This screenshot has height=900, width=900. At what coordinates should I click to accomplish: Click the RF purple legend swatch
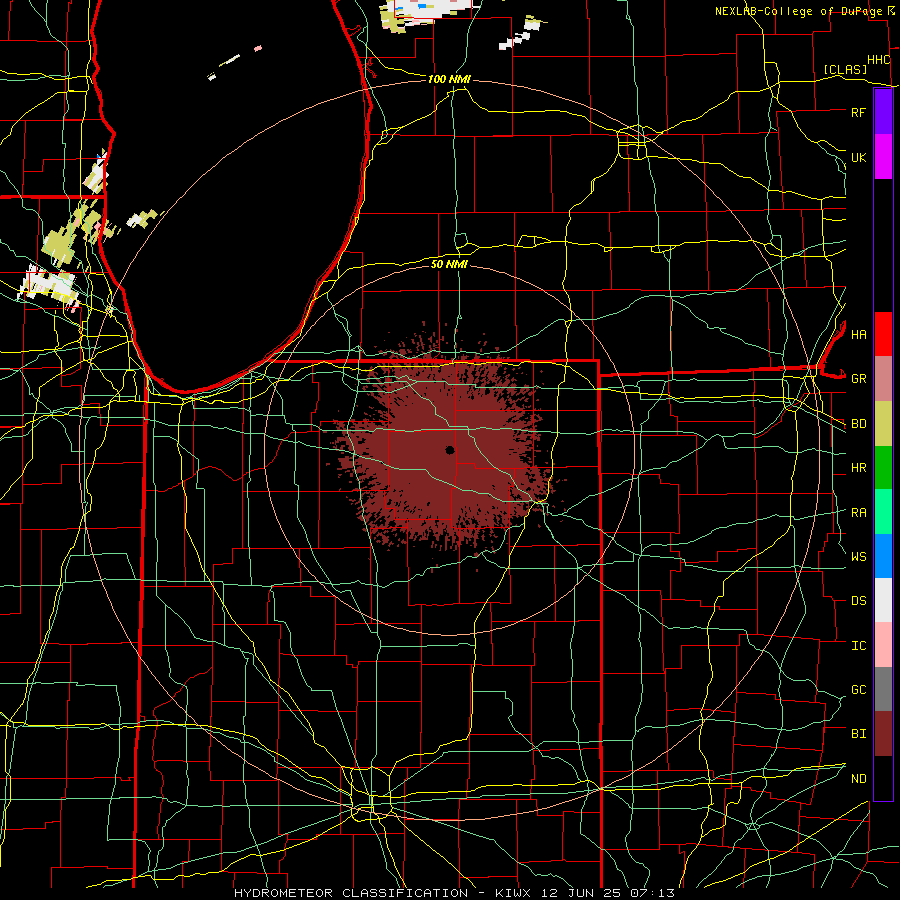click(883, 112)
